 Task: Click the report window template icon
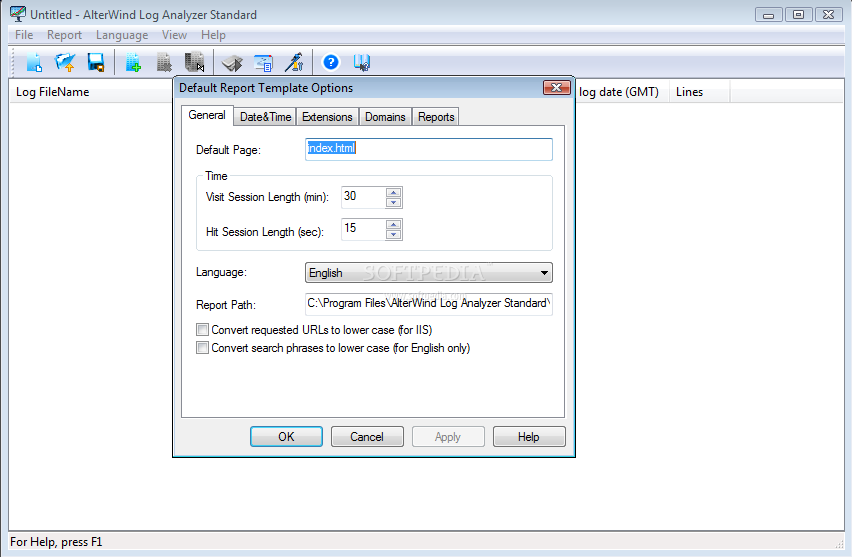[264, 63]
